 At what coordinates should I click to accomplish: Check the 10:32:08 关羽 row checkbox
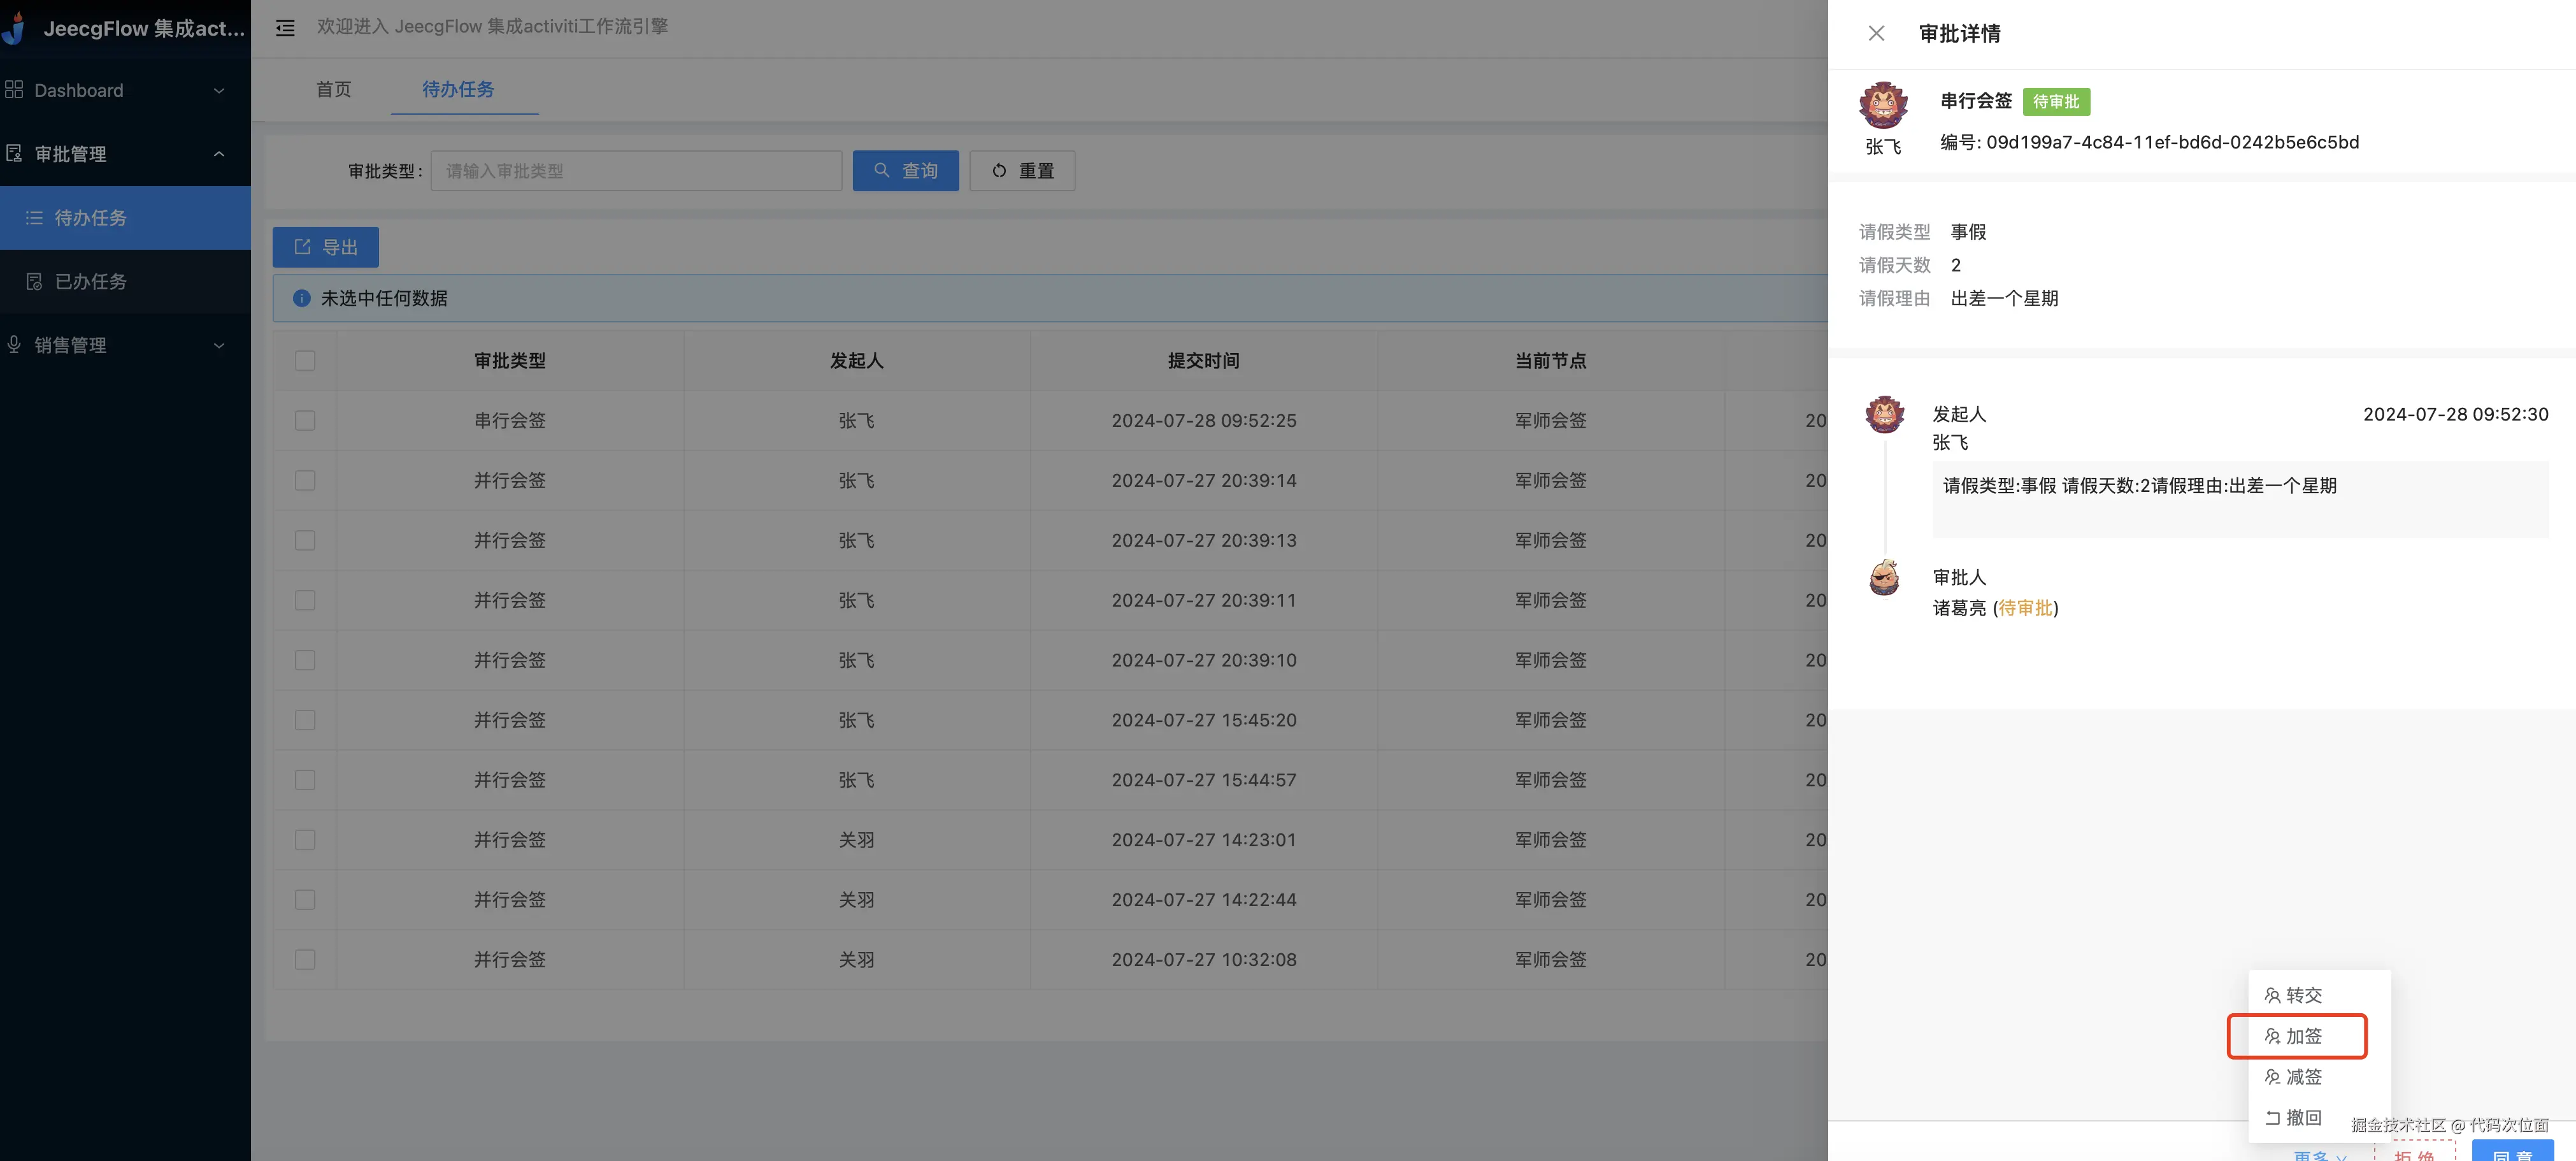click(305, 960)
